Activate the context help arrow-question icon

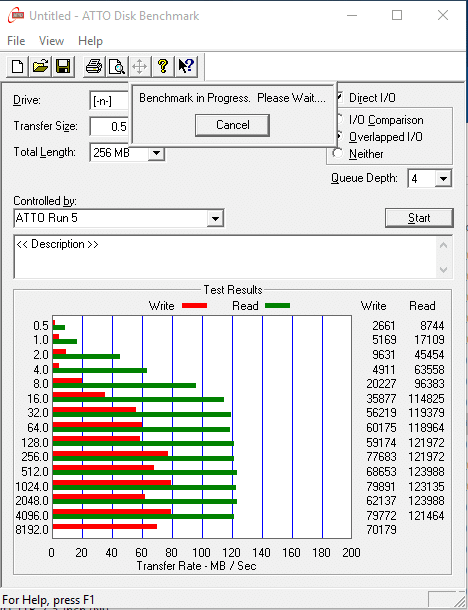(186, 66)
